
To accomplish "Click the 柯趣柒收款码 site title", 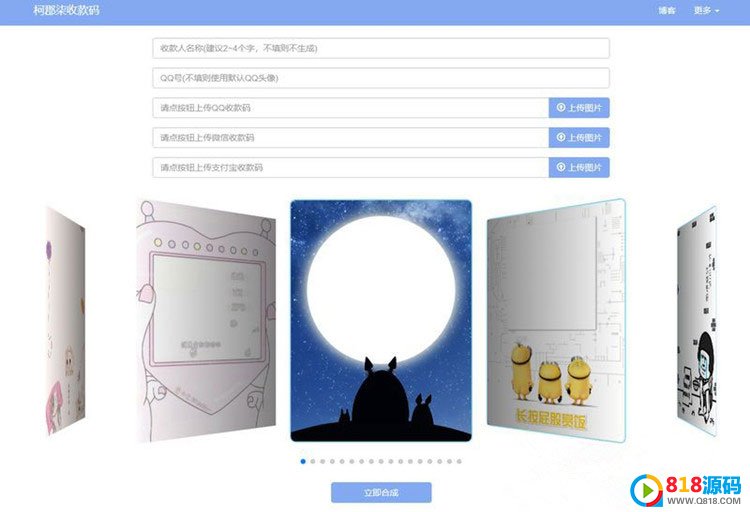I will click(66, 10).
